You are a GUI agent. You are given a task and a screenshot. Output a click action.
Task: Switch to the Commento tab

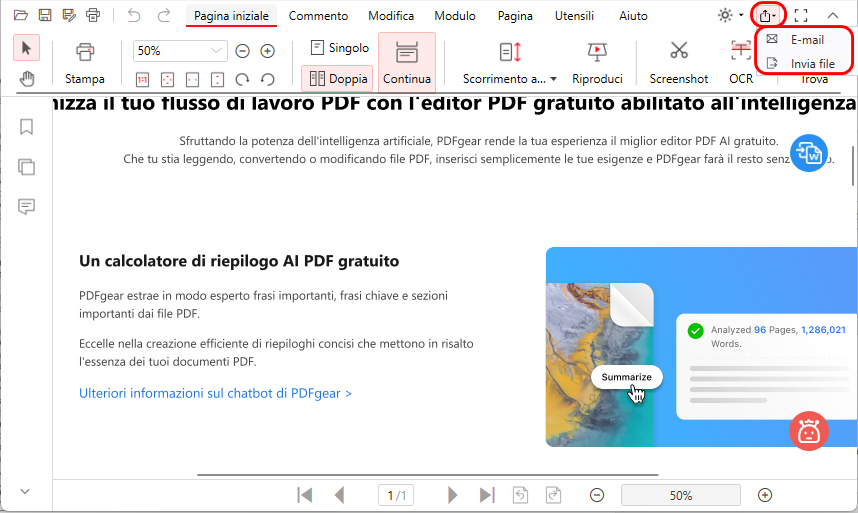pyautogui.click(x=318, y=16)
